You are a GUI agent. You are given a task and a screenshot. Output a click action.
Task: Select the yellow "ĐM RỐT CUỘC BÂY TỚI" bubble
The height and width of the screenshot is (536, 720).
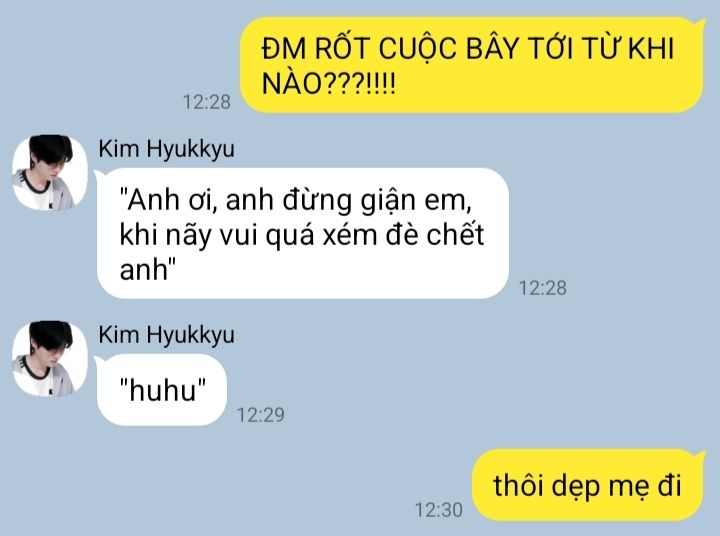point(472,65)
